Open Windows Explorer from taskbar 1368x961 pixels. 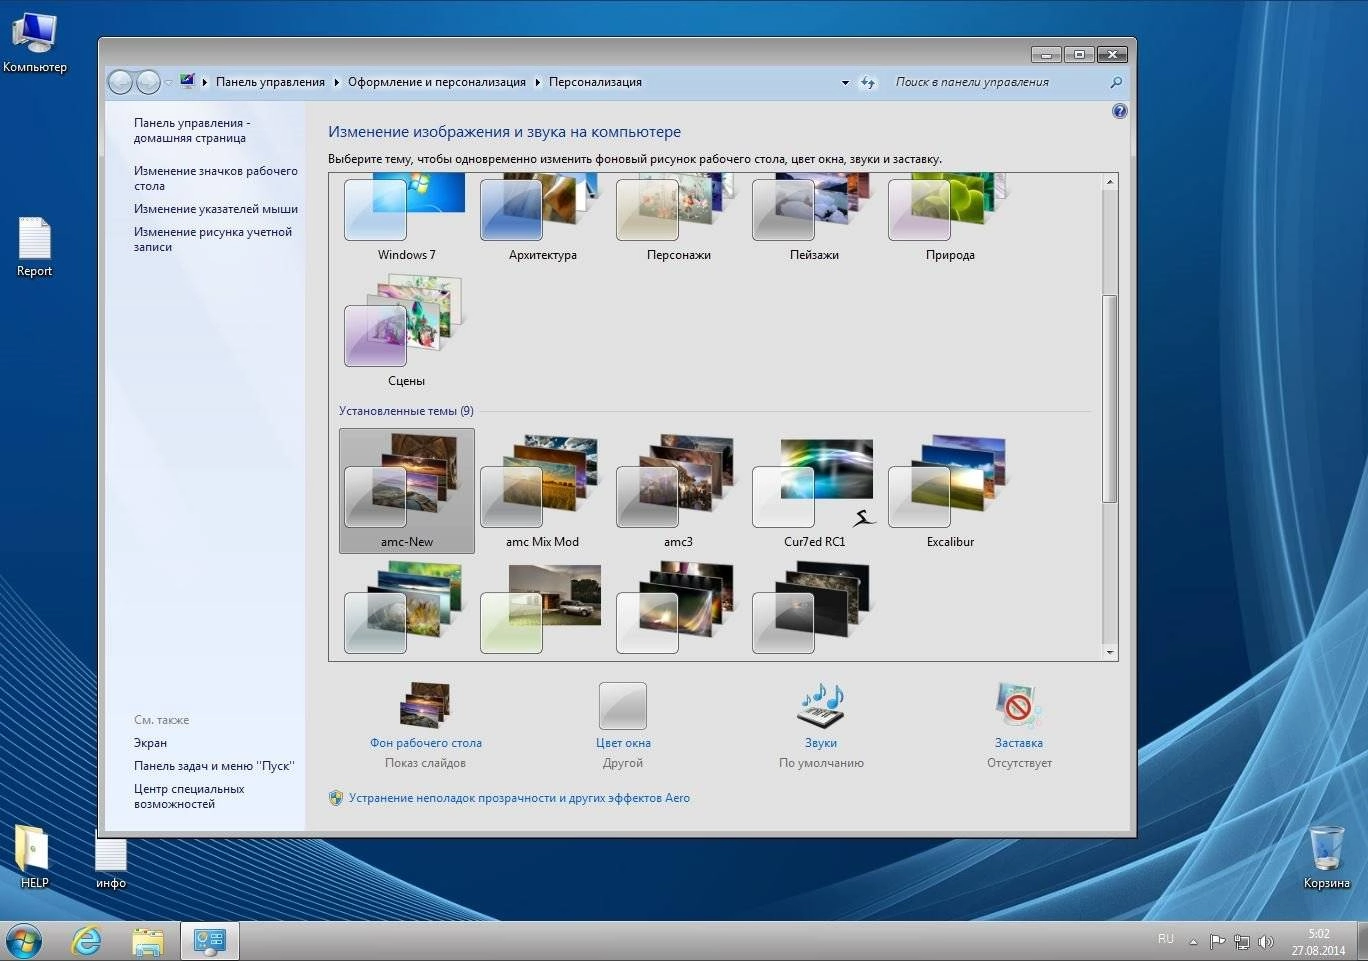[x=147, y=941]
